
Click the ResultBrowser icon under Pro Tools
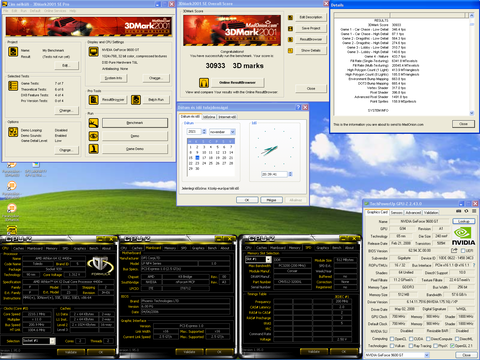pos(94,100)
